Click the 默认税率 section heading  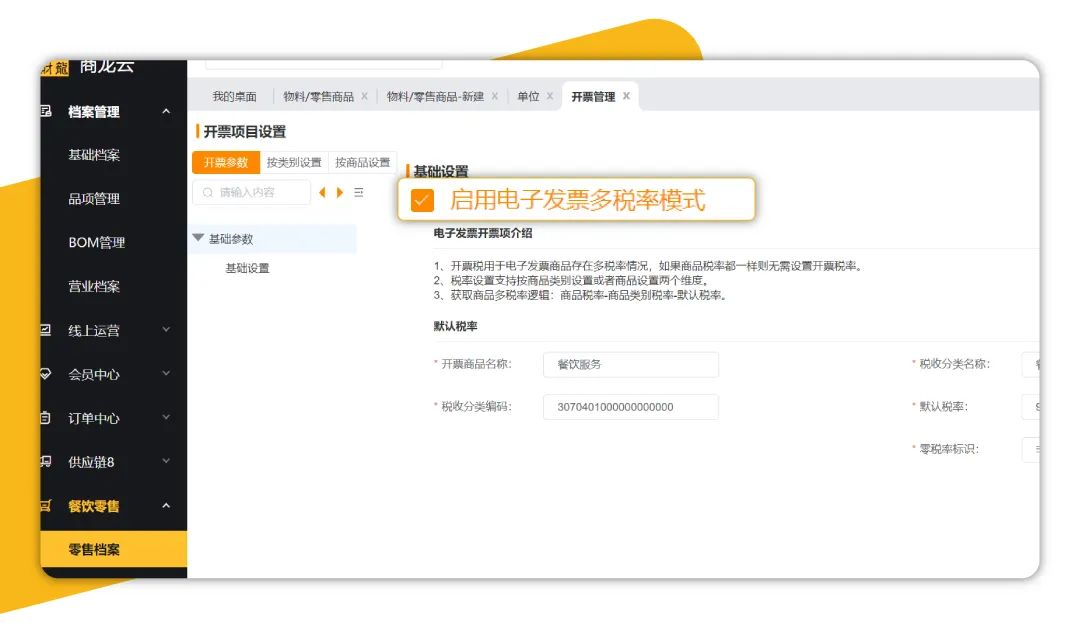point(455,326)
